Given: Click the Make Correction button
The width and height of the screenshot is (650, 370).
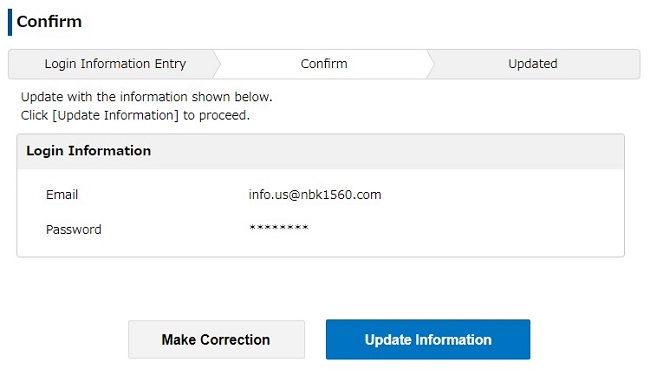Looking at the screenshot, I should click(x=216, y=339).
